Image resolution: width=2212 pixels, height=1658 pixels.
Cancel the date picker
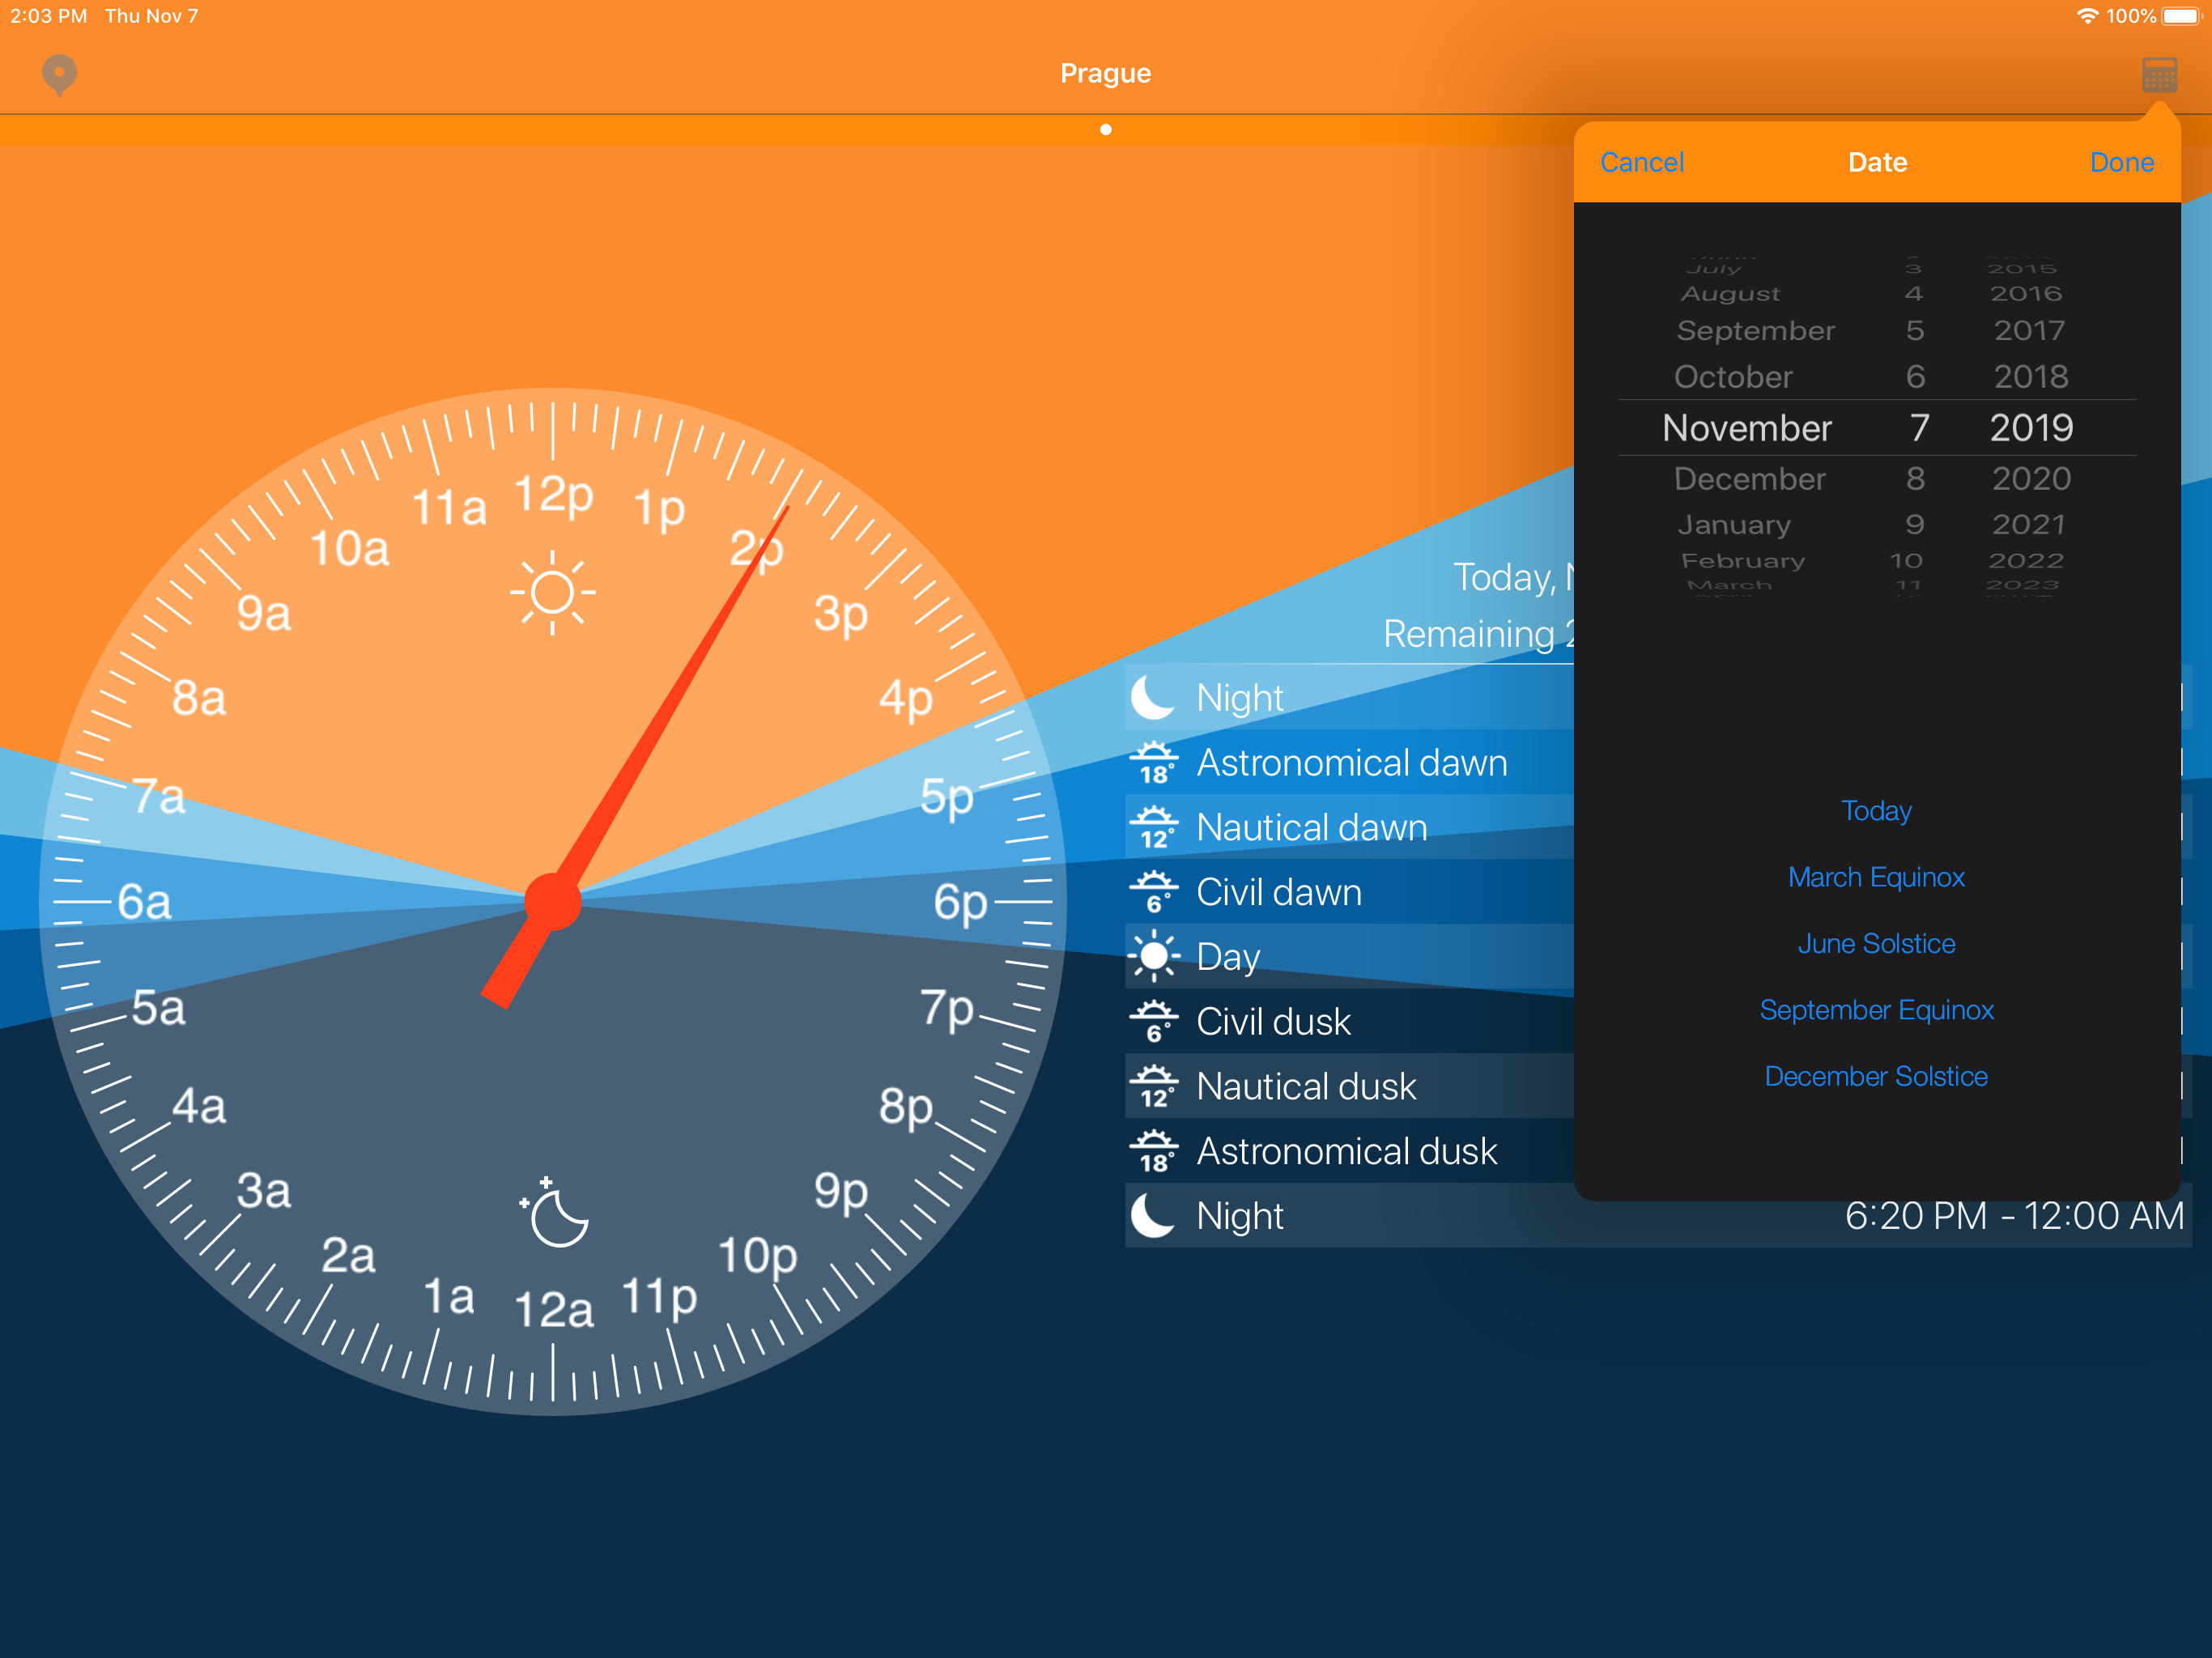[1641, 162]
